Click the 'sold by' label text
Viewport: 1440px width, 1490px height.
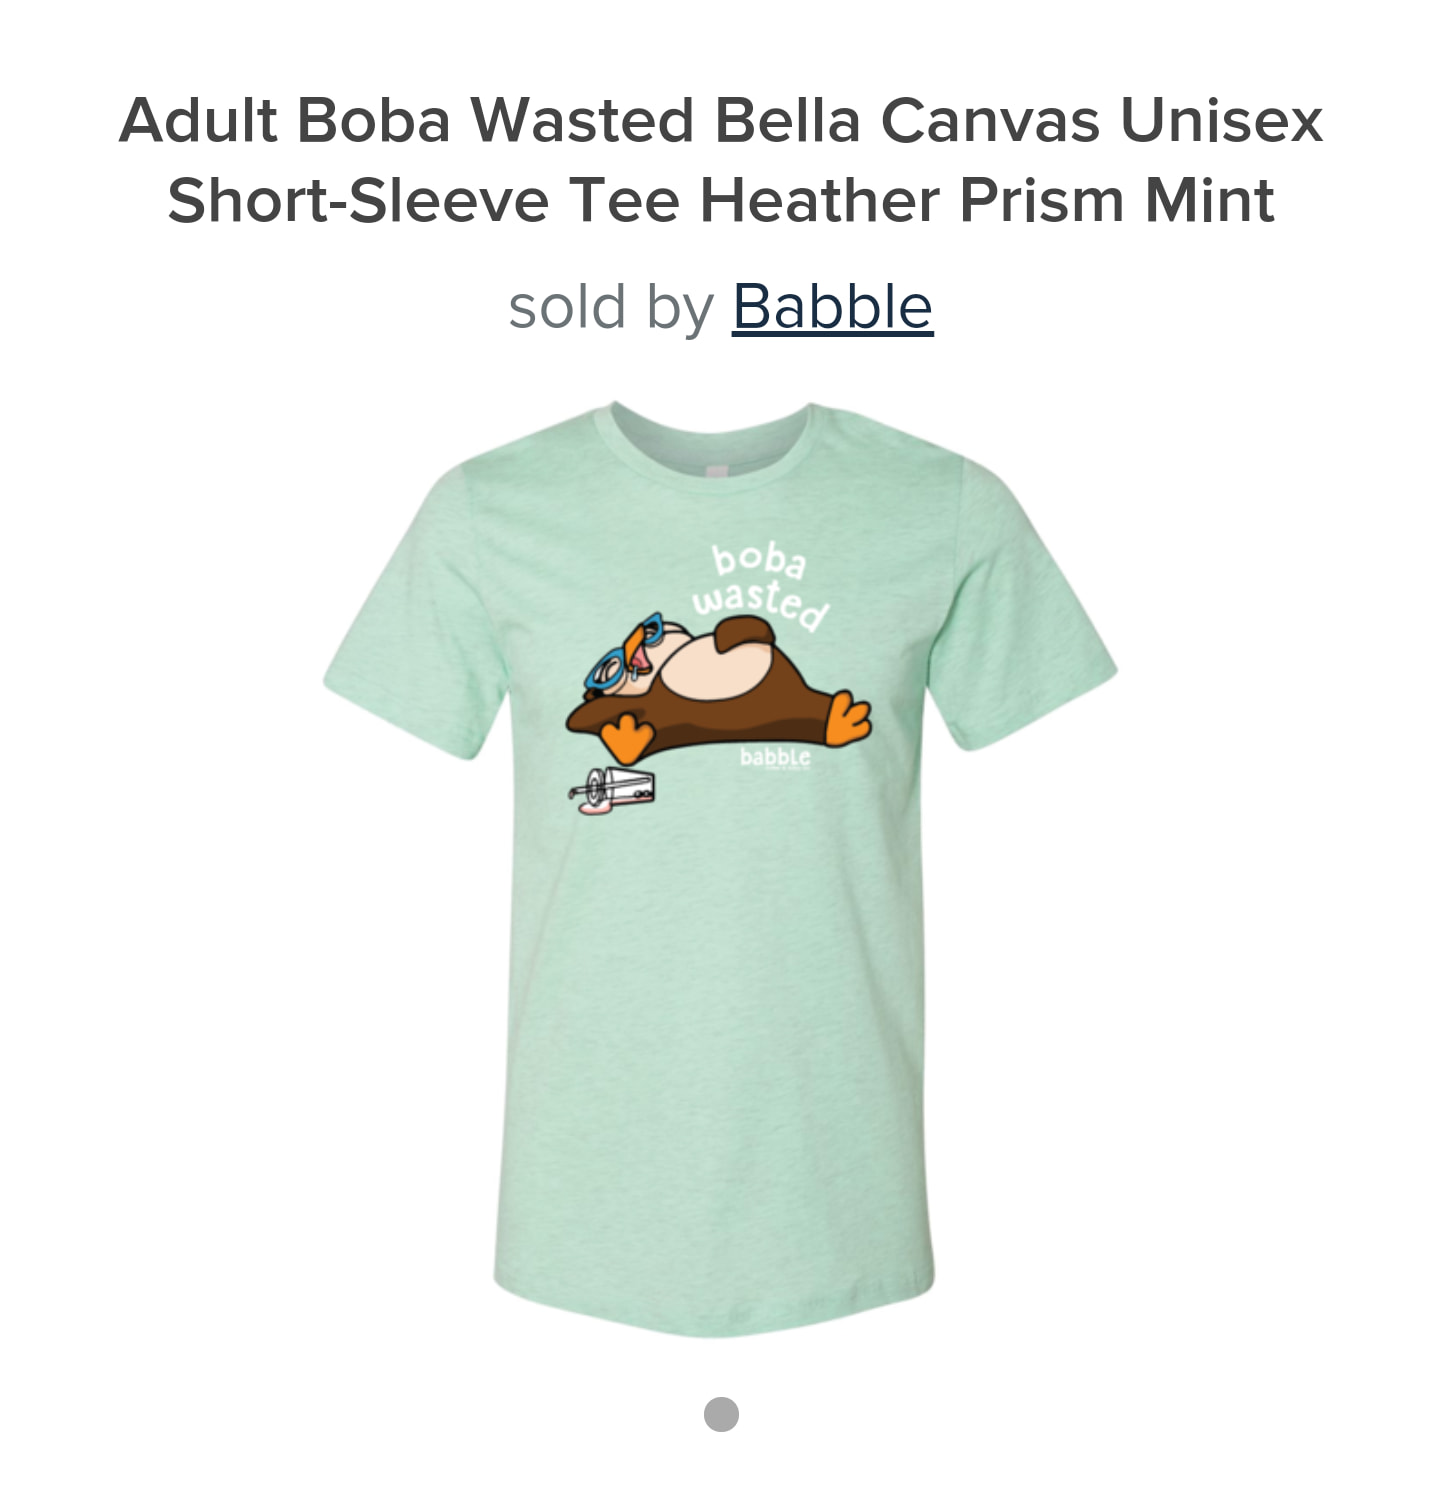pos(610,306)
